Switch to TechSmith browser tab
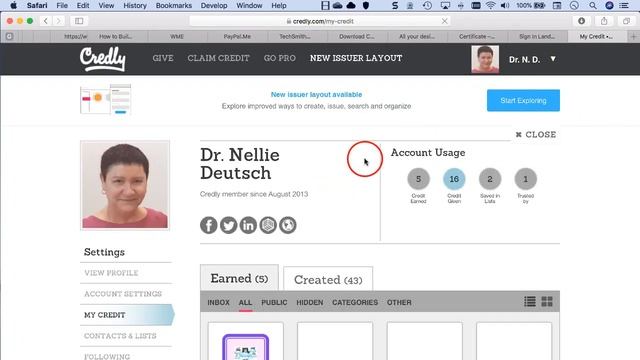640x360 pixels. click(x=295, y=36)
